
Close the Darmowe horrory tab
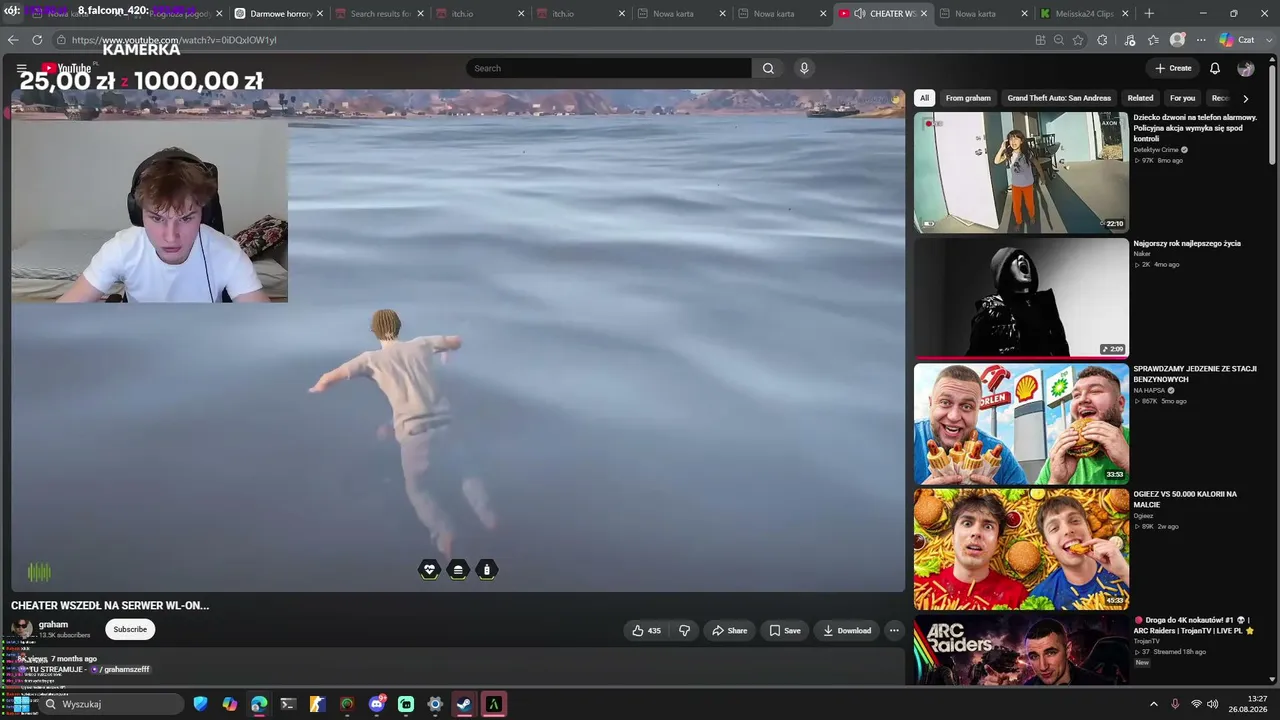320,14
